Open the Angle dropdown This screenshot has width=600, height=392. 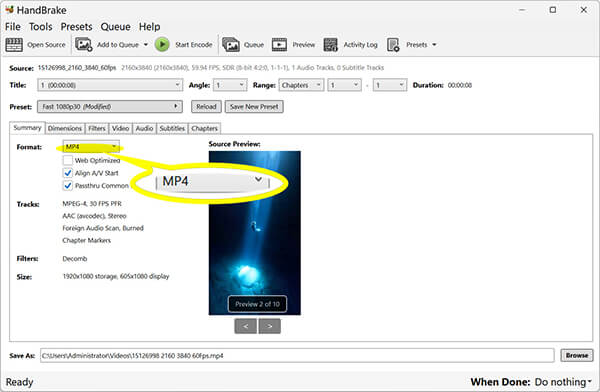tap(230, 85)
